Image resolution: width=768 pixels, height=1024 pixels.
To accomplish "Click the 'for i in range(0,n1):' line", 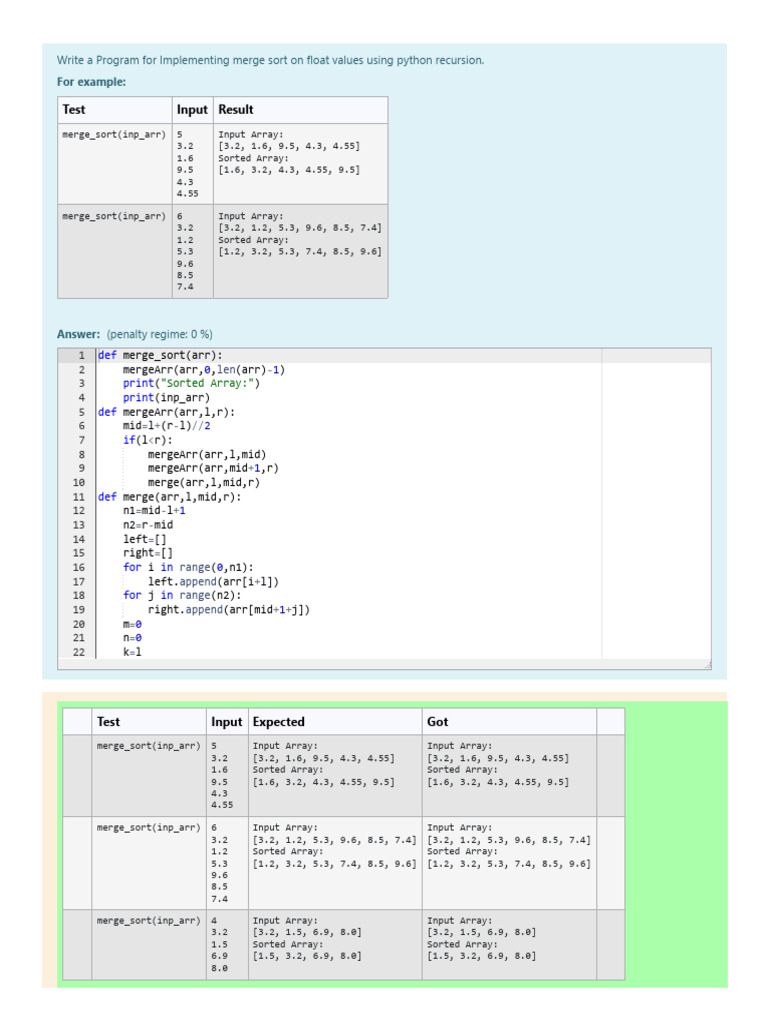I will [x=189, y=567].
